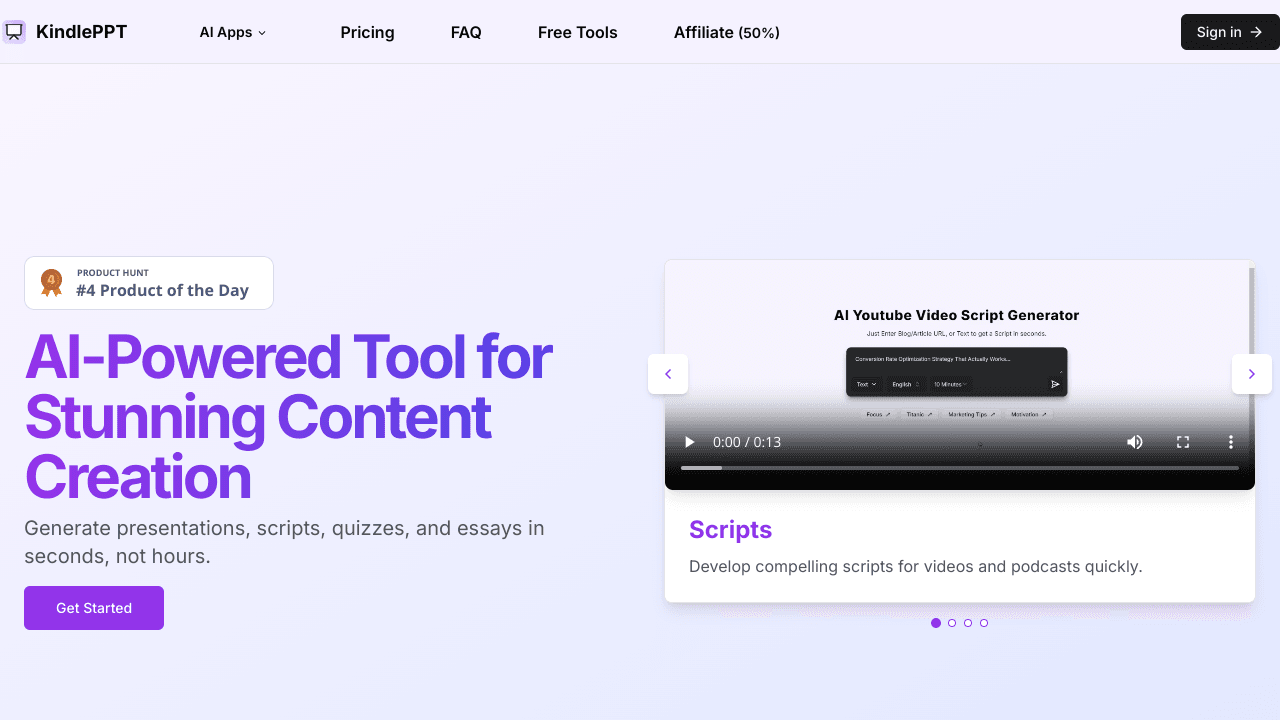
Task: Play the script generator demo video
Action: (689, 442)
